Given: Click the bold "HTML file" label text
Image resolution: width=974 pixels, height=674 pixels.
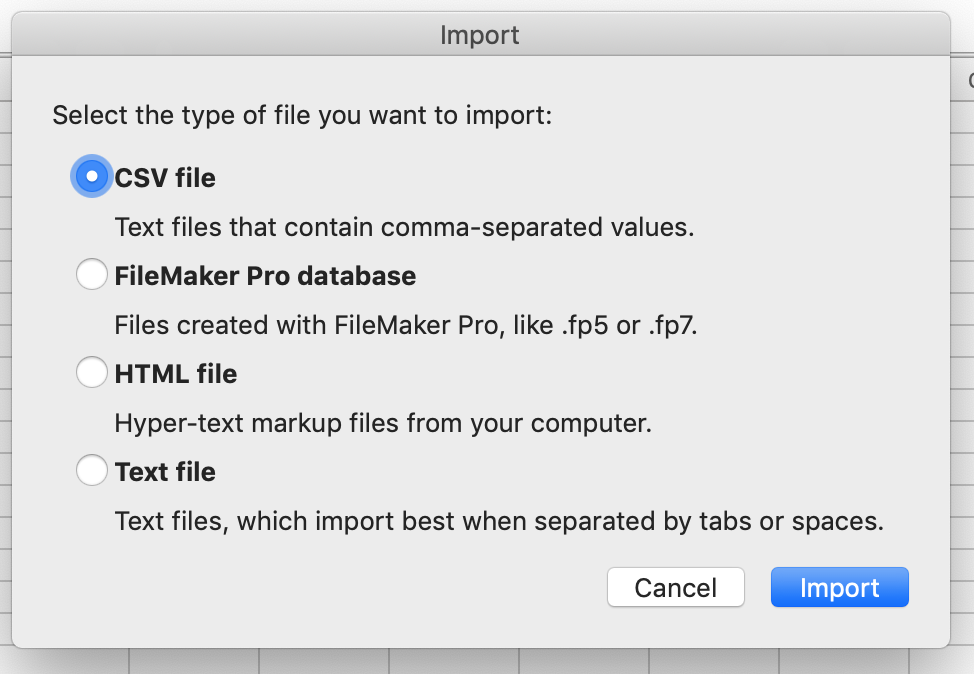Looking at the screenshot, I should 176,374.
